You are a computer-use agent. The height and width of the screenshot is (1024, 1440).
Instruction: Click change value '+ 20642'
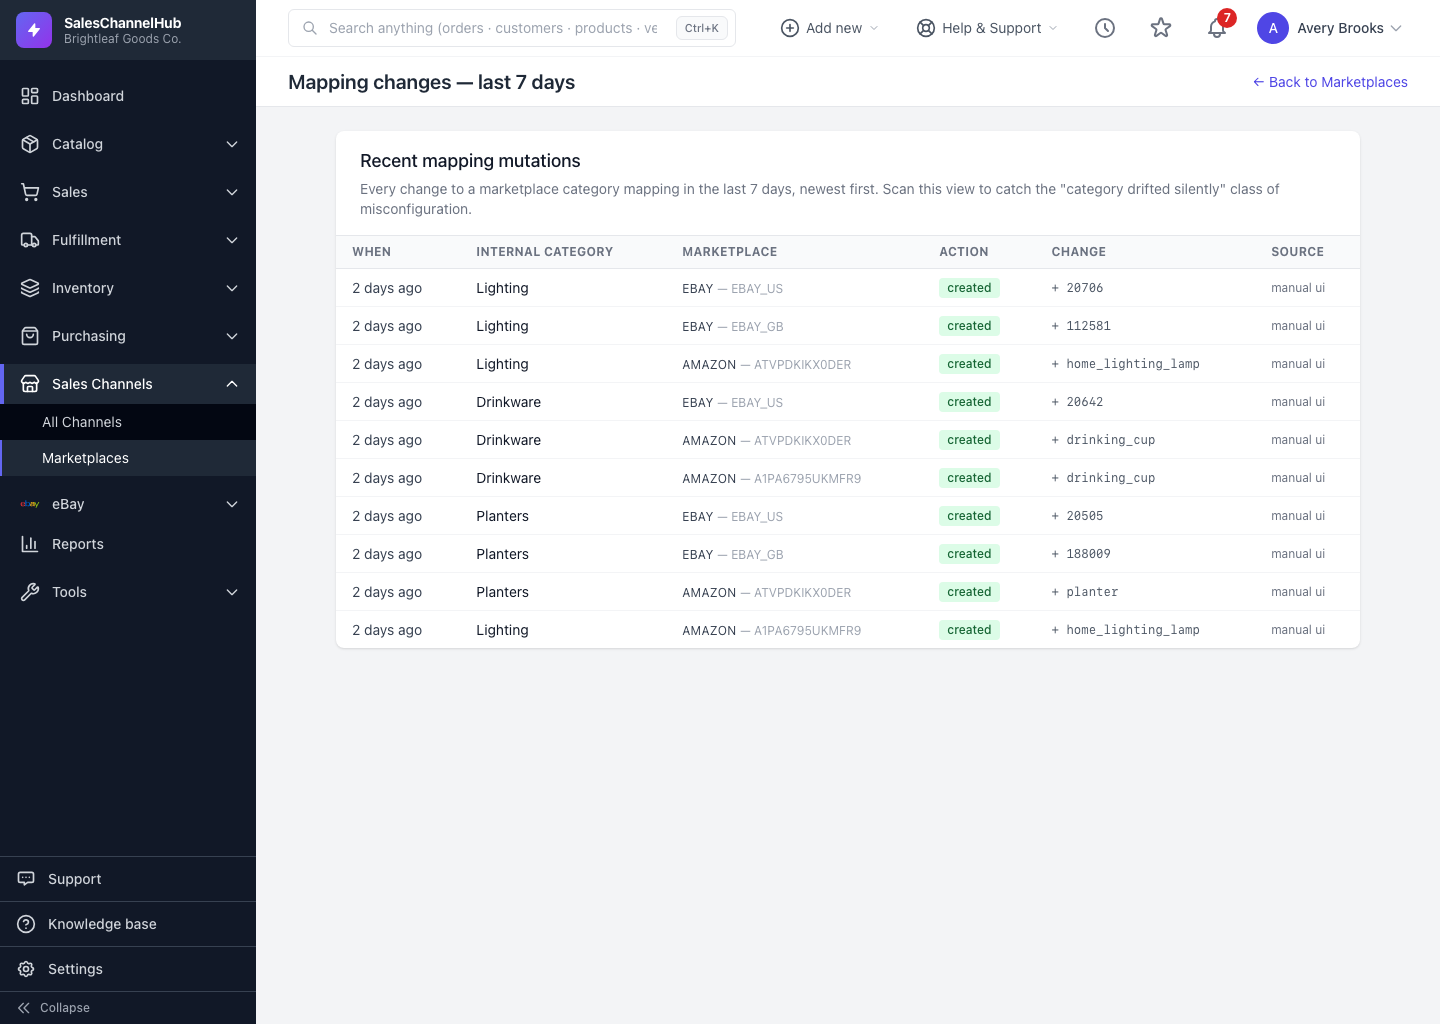1077,402
